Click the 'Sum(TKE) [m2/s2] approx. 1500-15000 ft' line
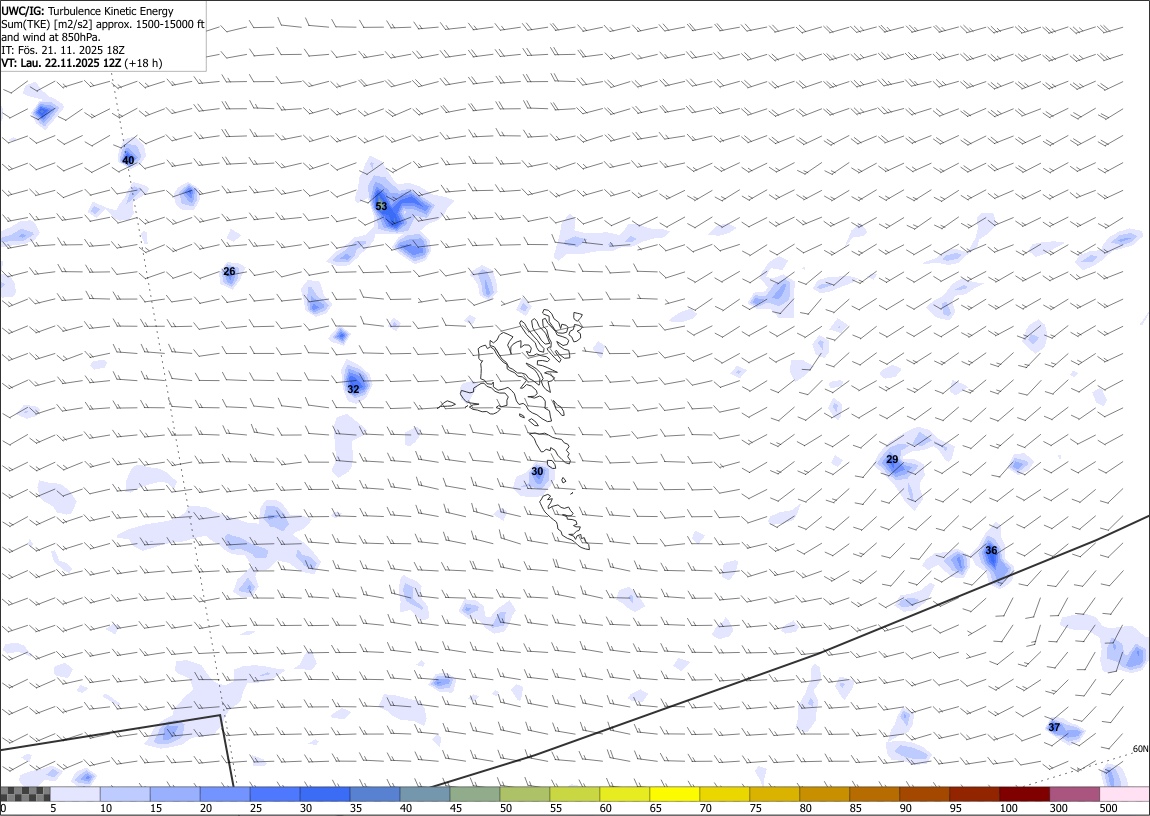This screenshot has width=1150, height=816. pyautogui.click(x=103, y=24)
